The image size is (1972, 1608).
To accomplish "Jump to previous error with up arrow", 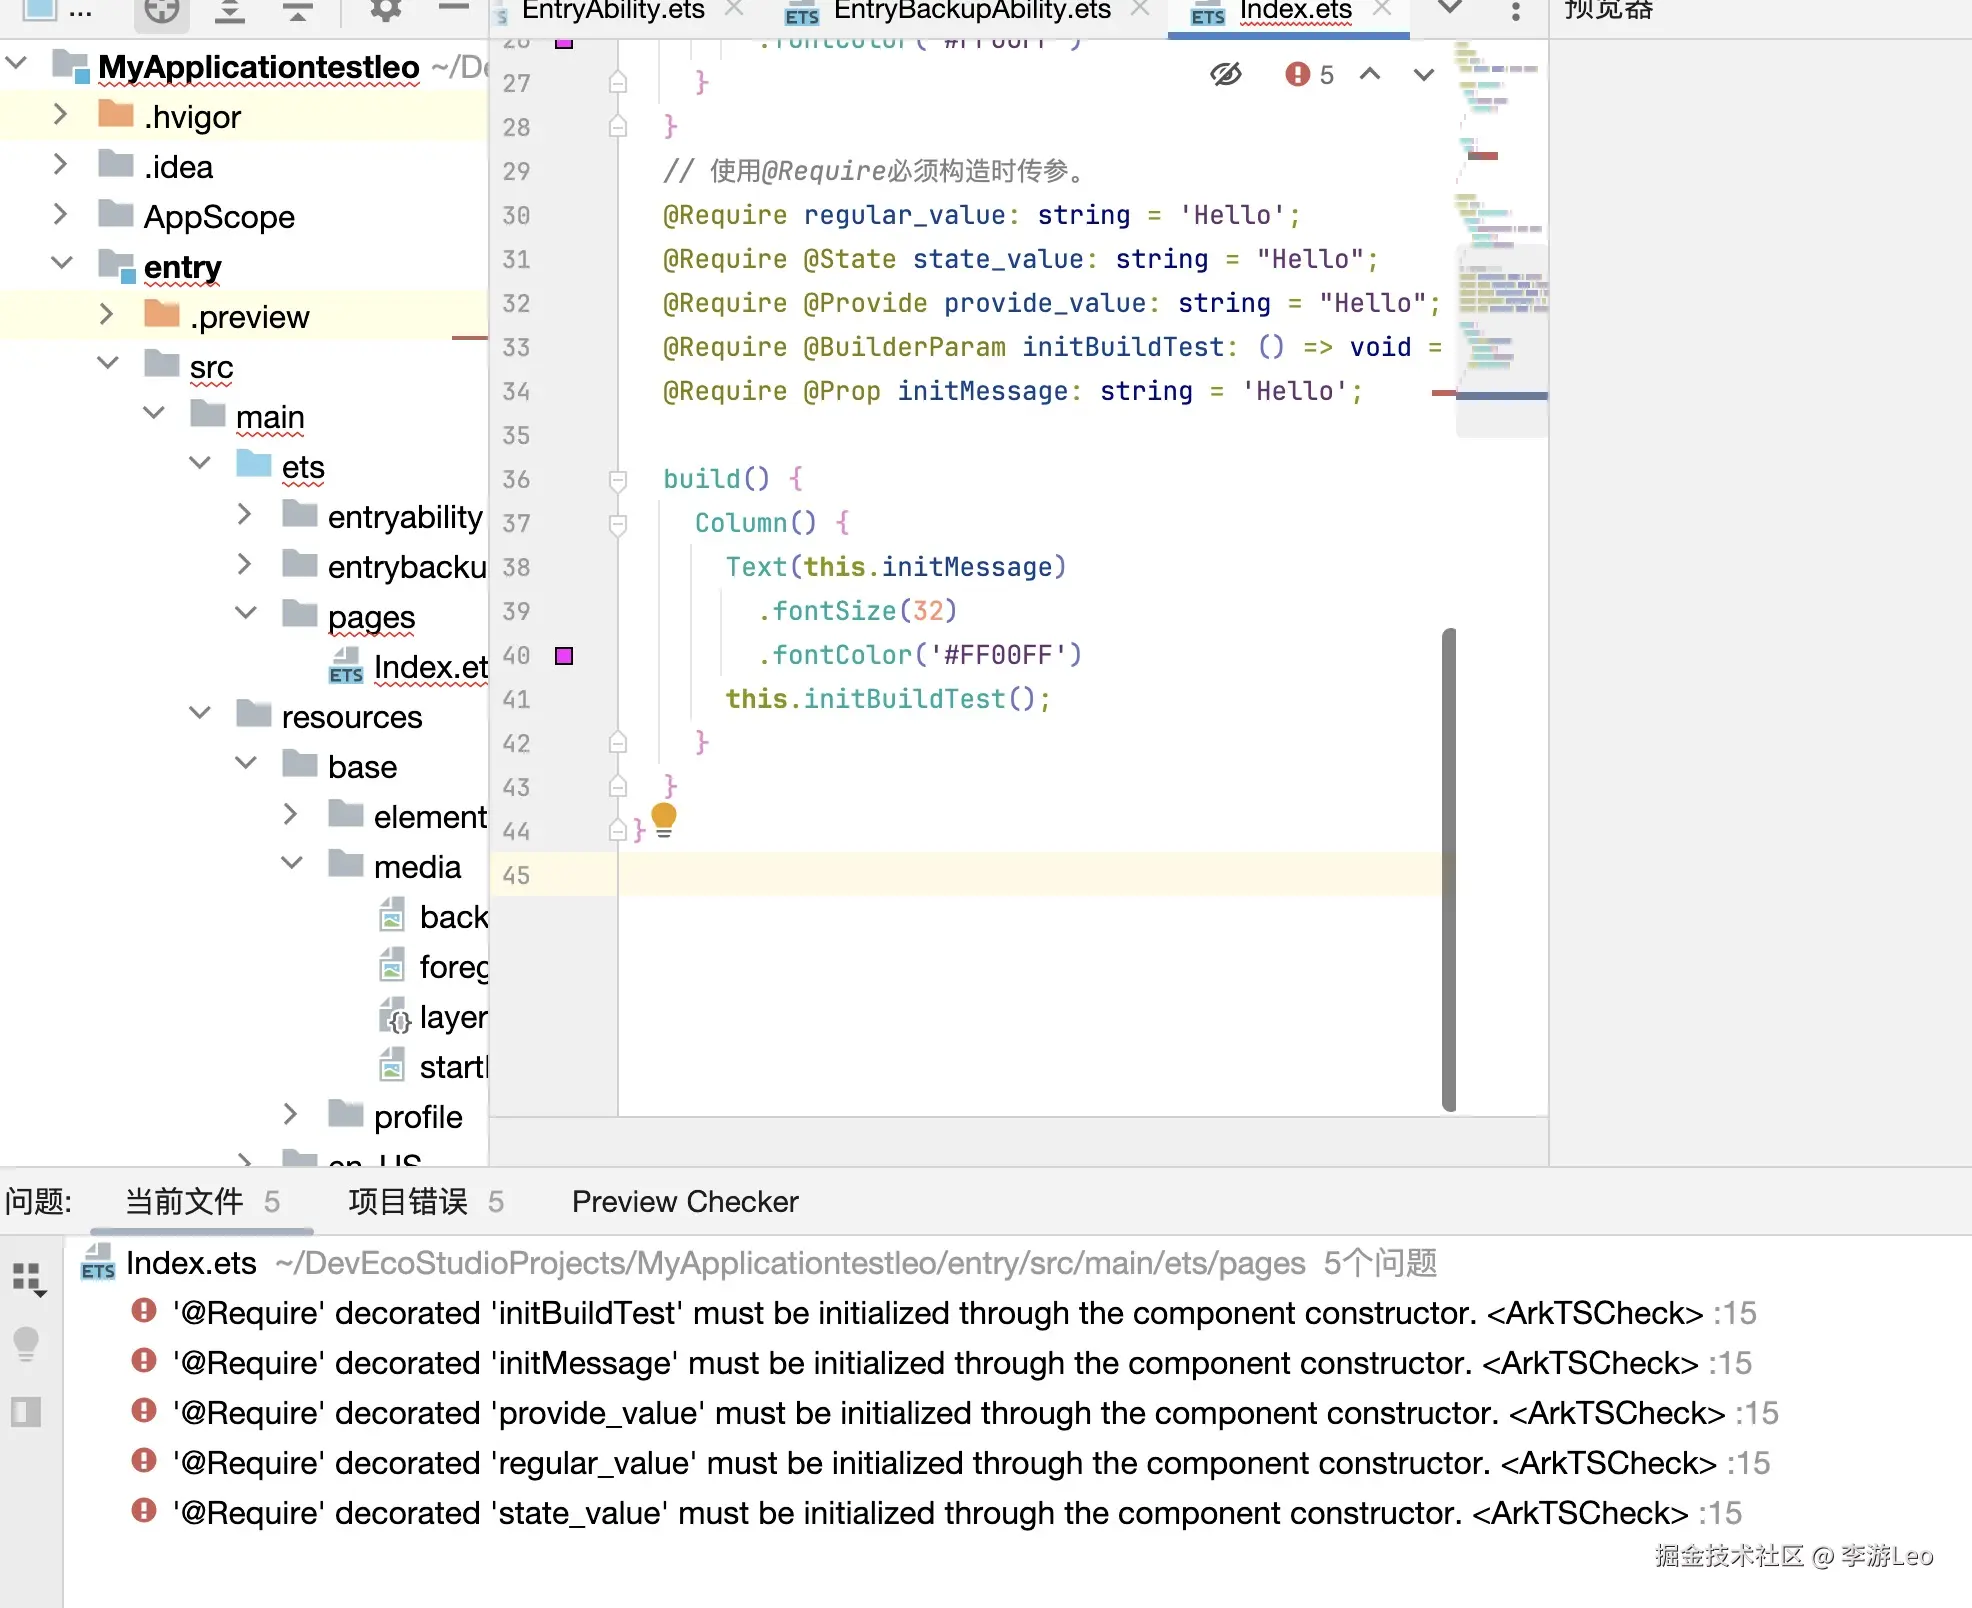I will point(1370,74).
